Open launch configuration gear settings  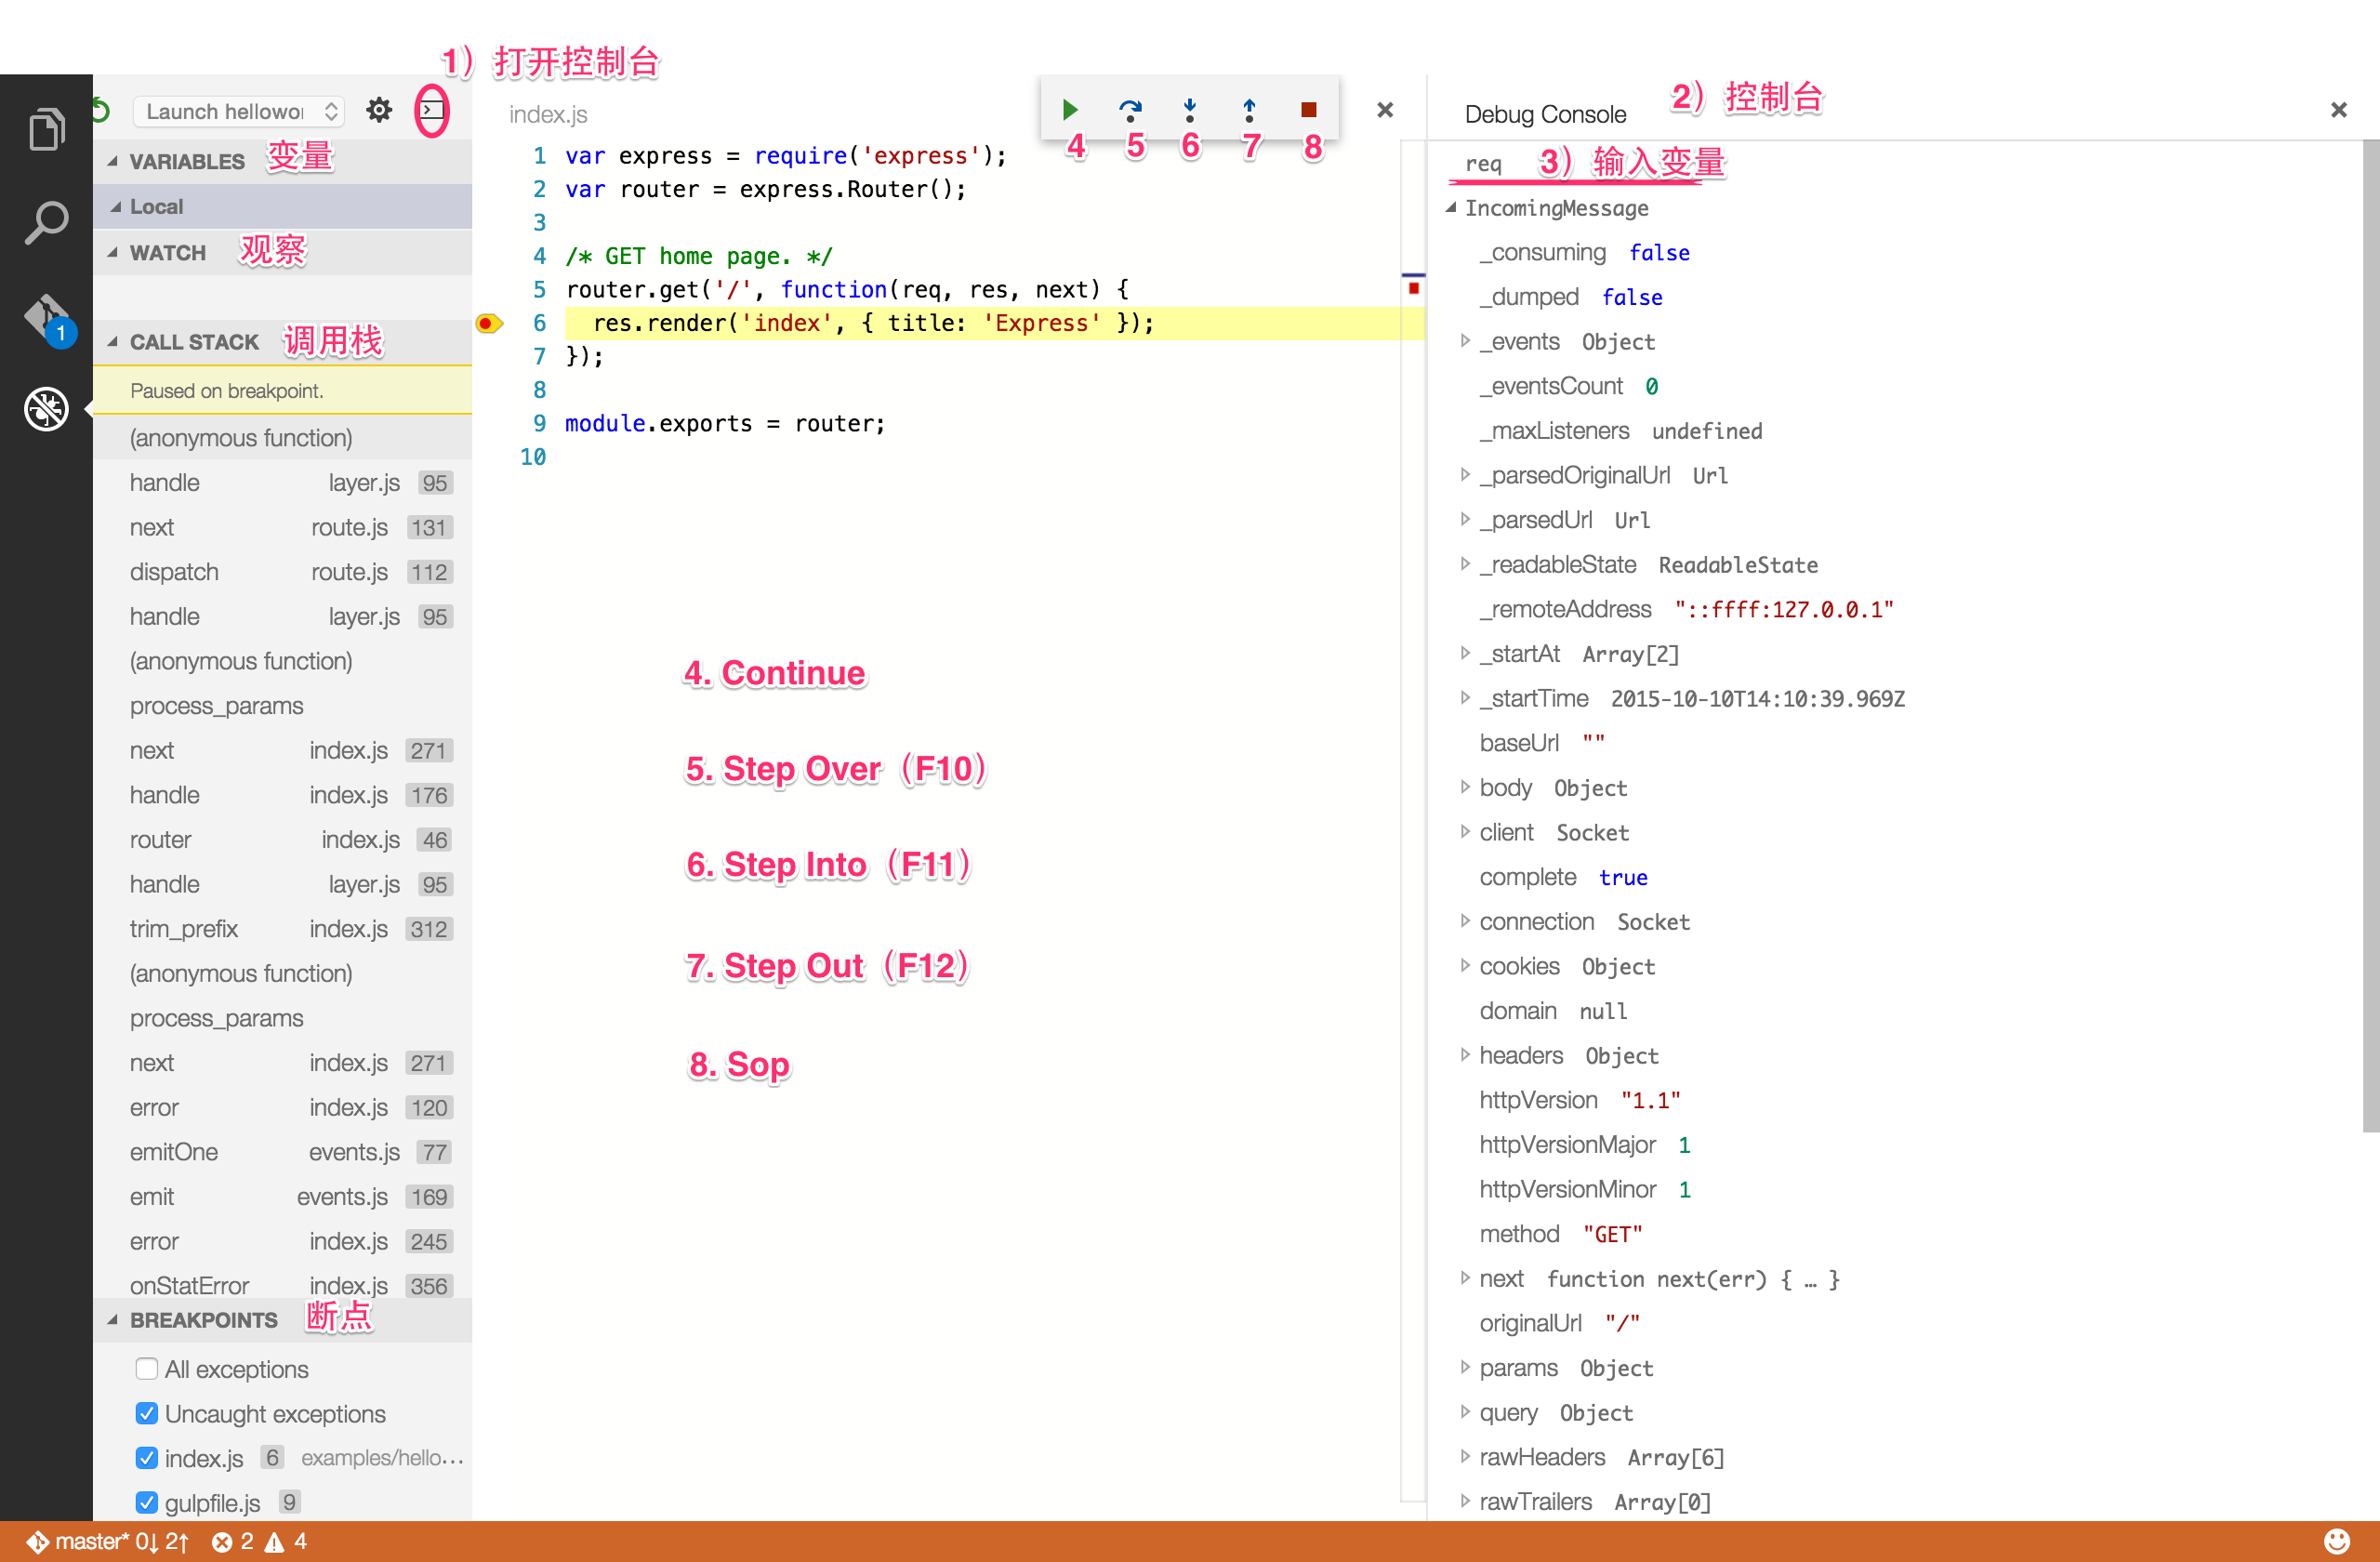tap(379, 110)
